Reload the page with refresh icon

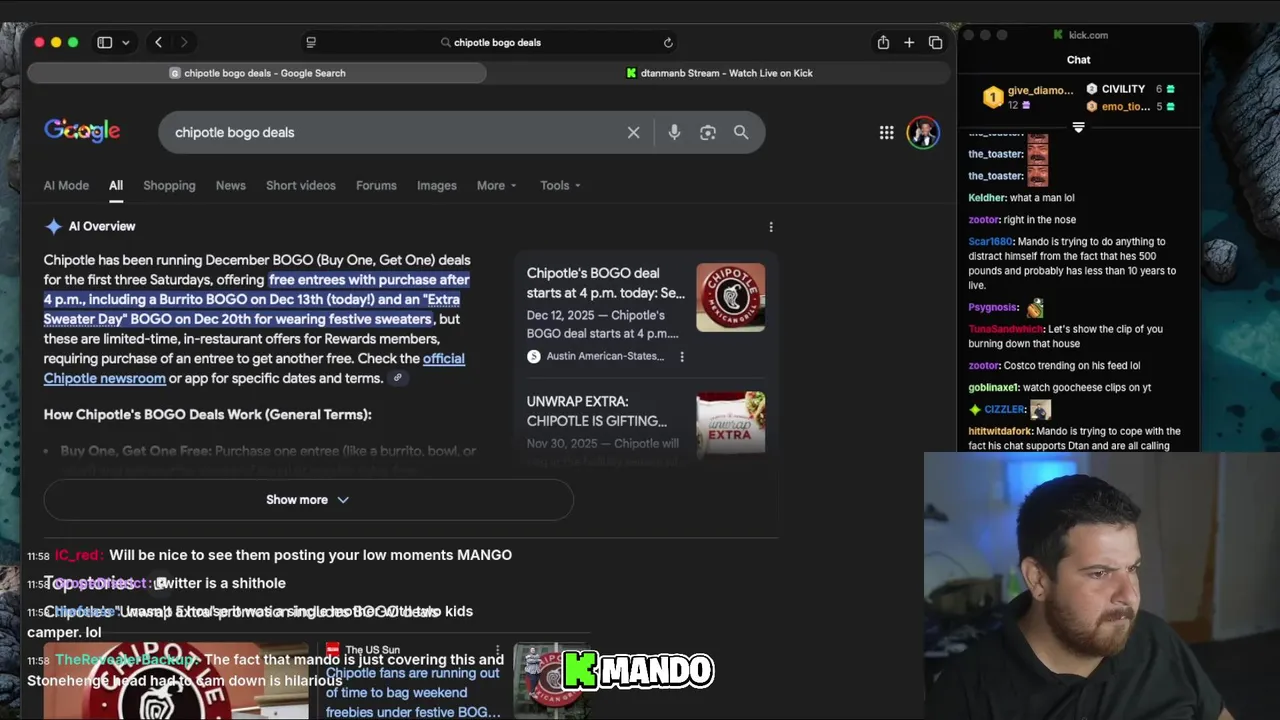tap(668, 42)
